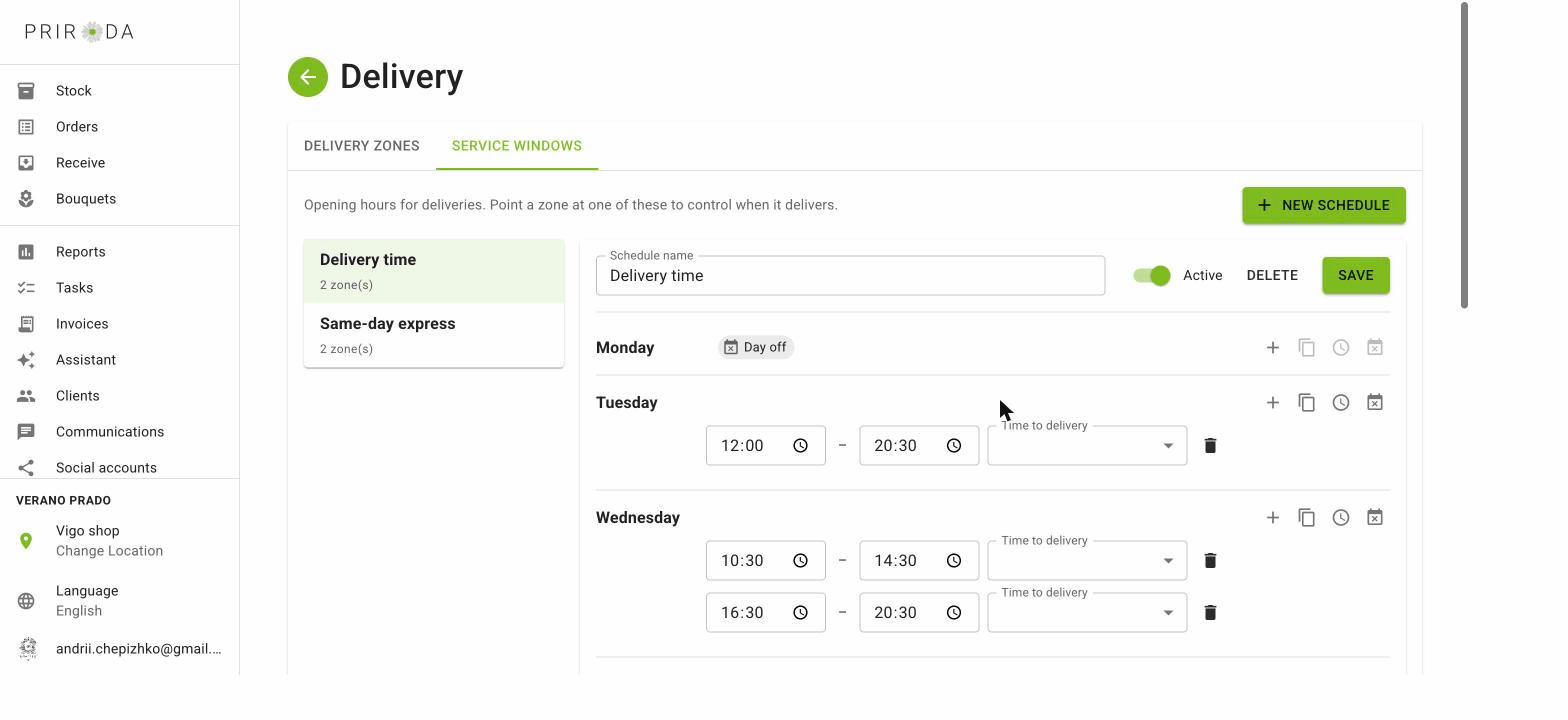Open Time to delivery for Wednesday 10:30 slot
The image size is (1568, 720).
point(1087,561)
